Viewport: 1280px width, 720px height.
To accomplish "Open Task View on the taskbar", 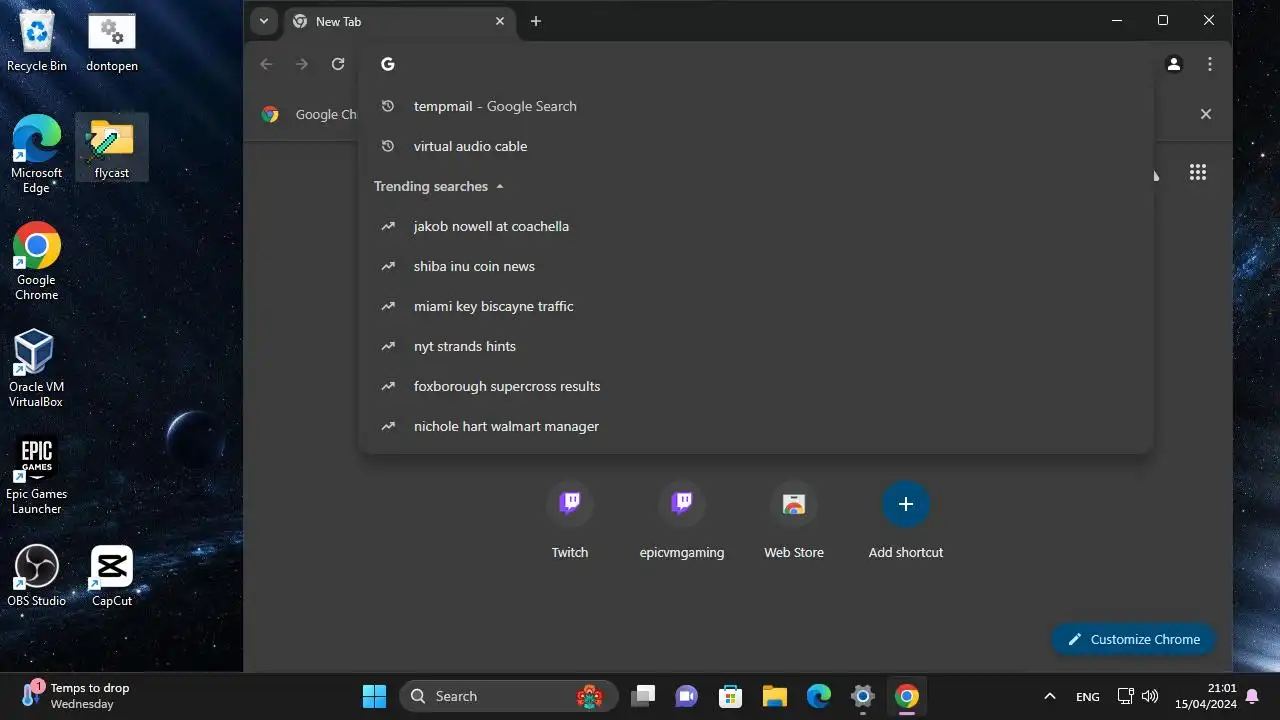I will pos(643,696).
